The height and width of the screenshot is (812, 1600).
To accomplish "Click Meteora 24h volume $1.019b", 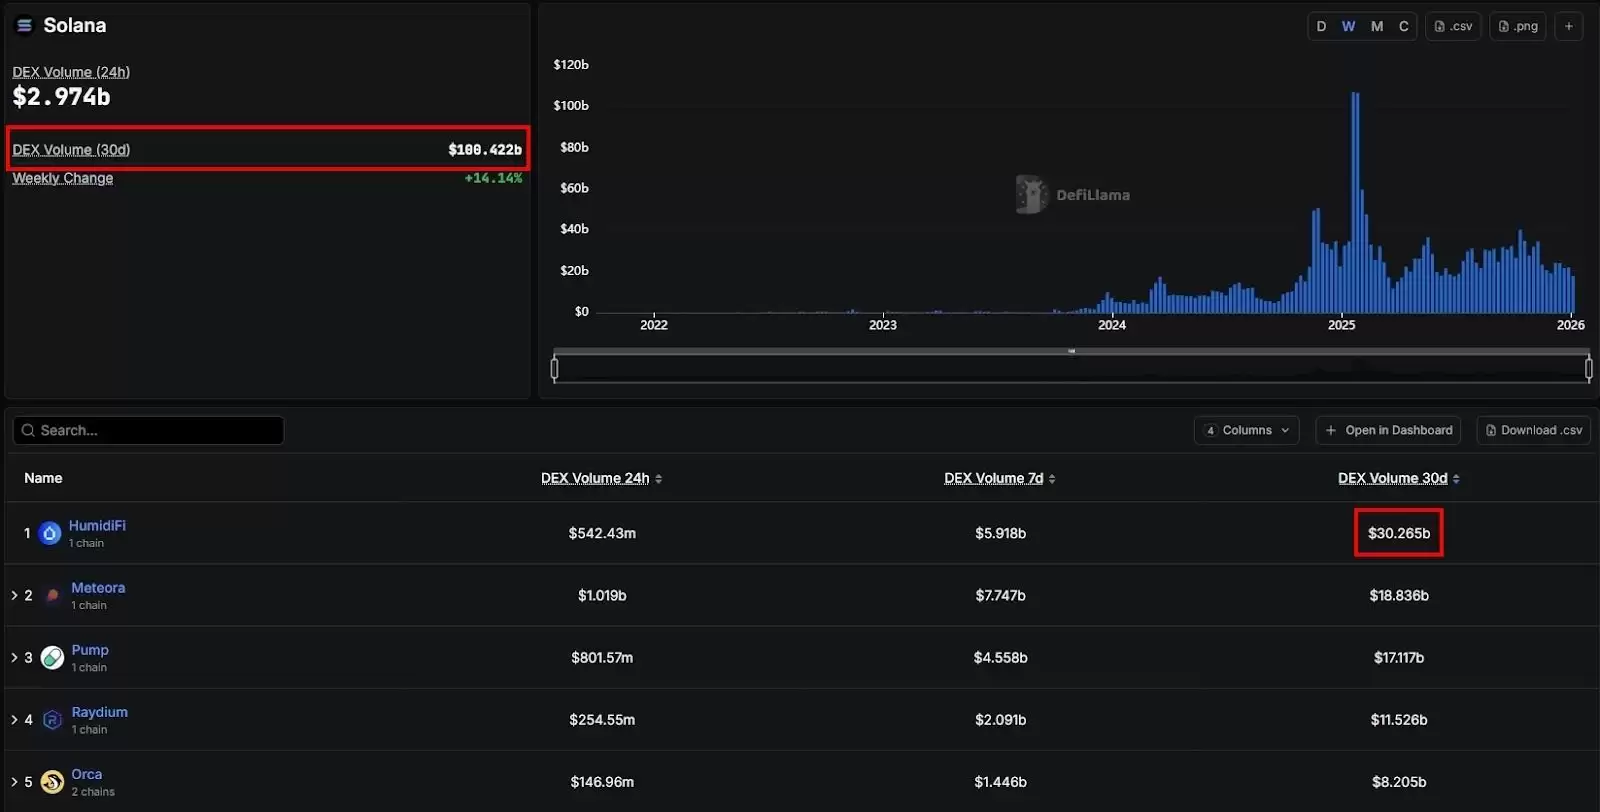I will point(602,596).
